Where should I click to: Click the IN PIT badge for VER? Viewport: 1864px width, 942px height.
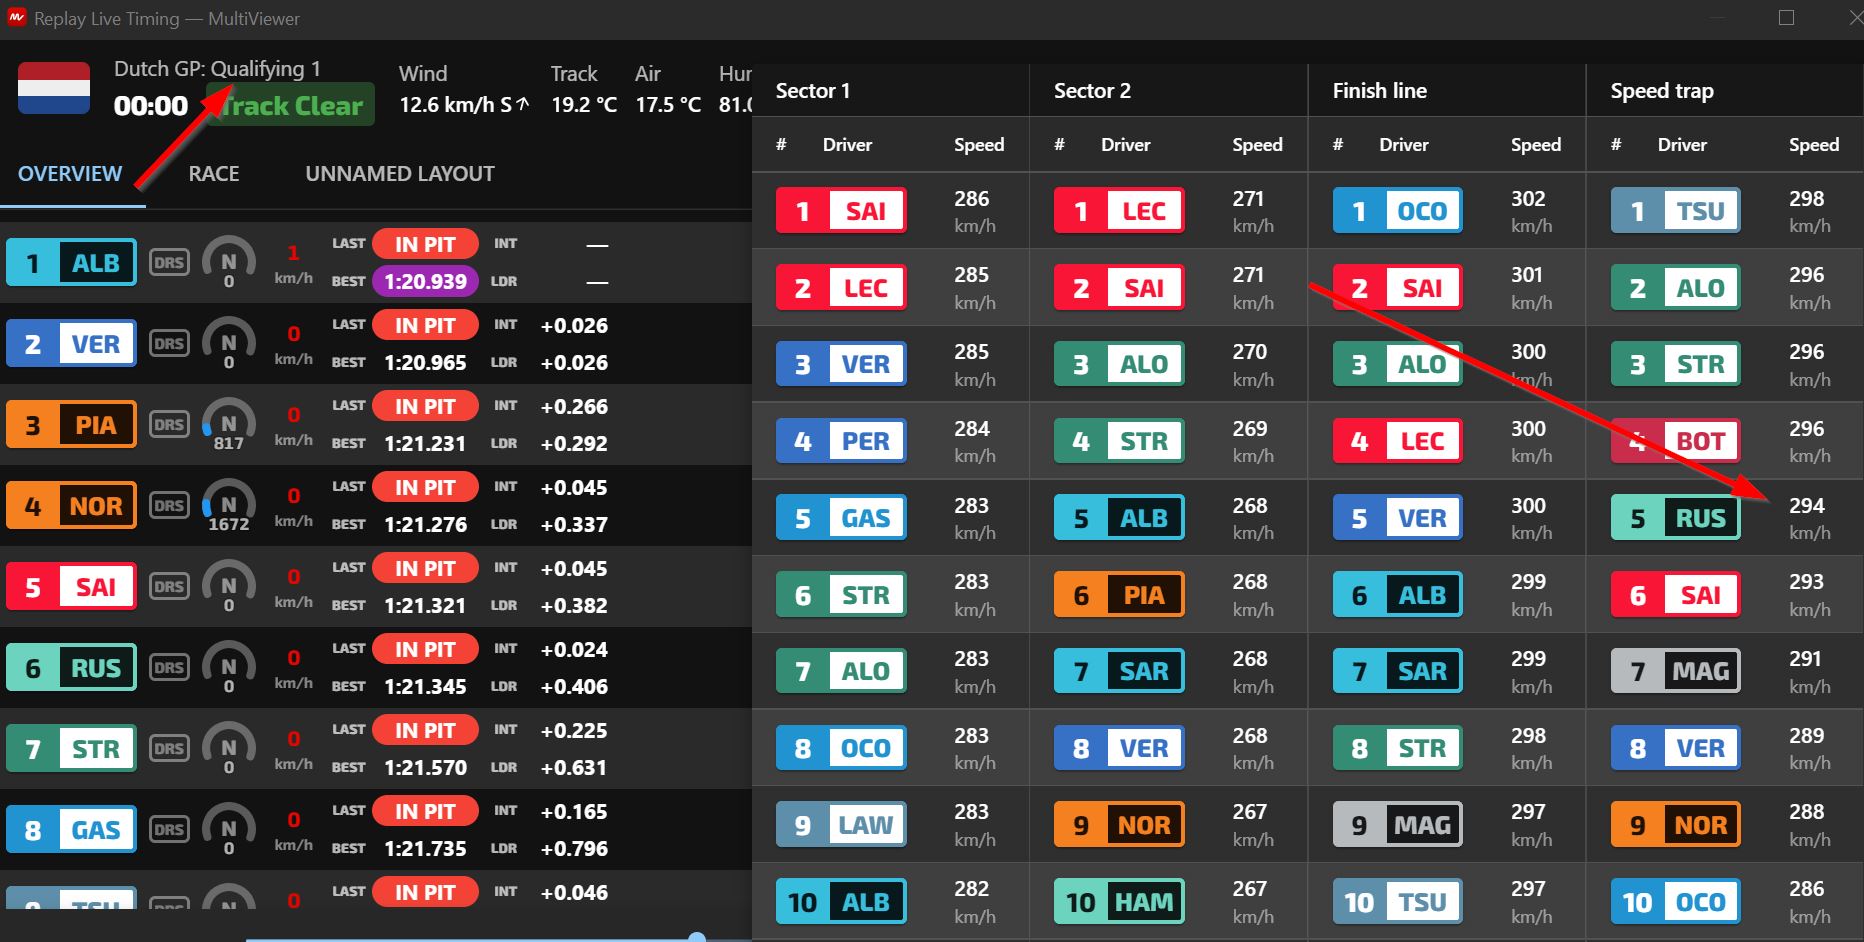424,325
